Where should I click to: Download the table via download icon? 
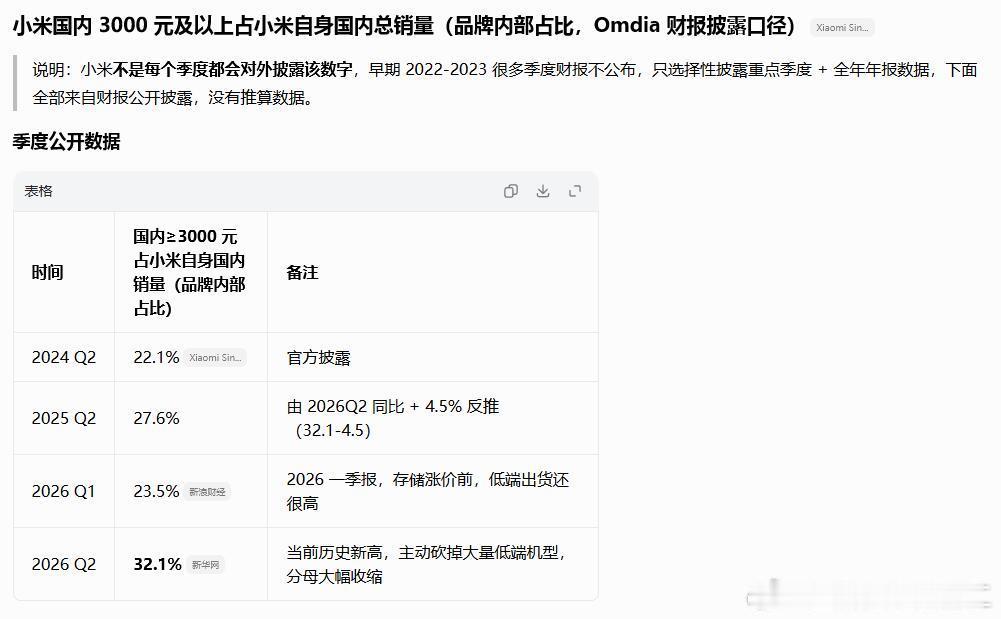click(x=543, y=191)
